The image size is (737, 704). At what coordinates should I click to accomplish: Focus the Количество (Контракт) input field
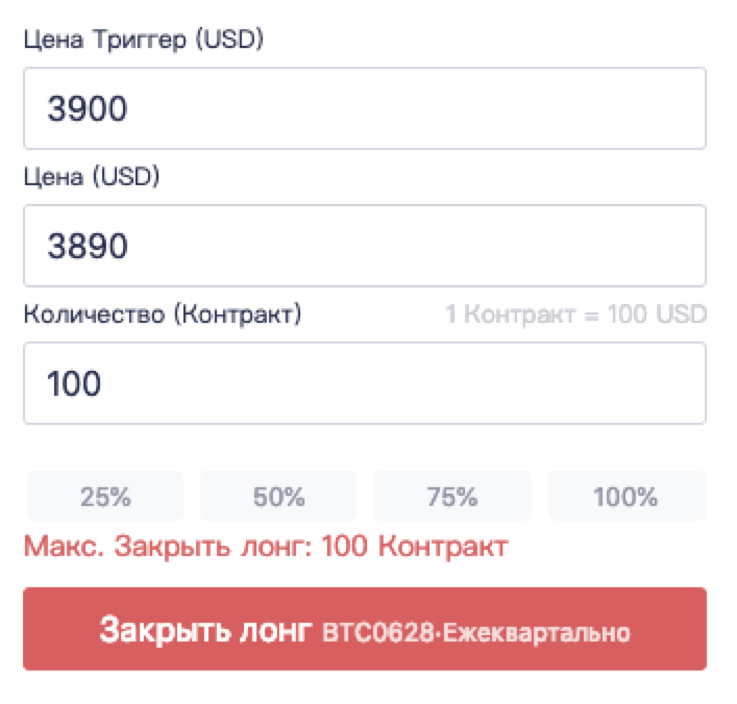tap(365, 383)
